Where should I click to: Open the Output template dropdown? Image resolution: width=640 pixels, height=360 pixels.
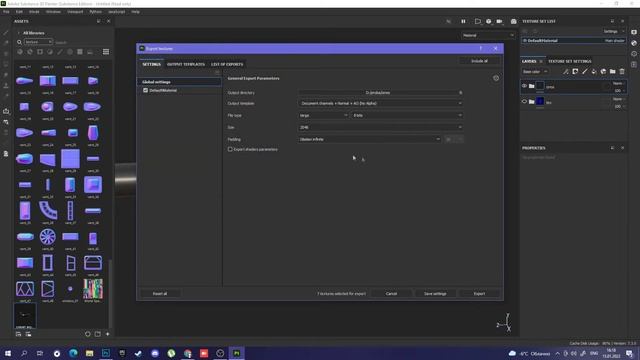tap(380, 103)
